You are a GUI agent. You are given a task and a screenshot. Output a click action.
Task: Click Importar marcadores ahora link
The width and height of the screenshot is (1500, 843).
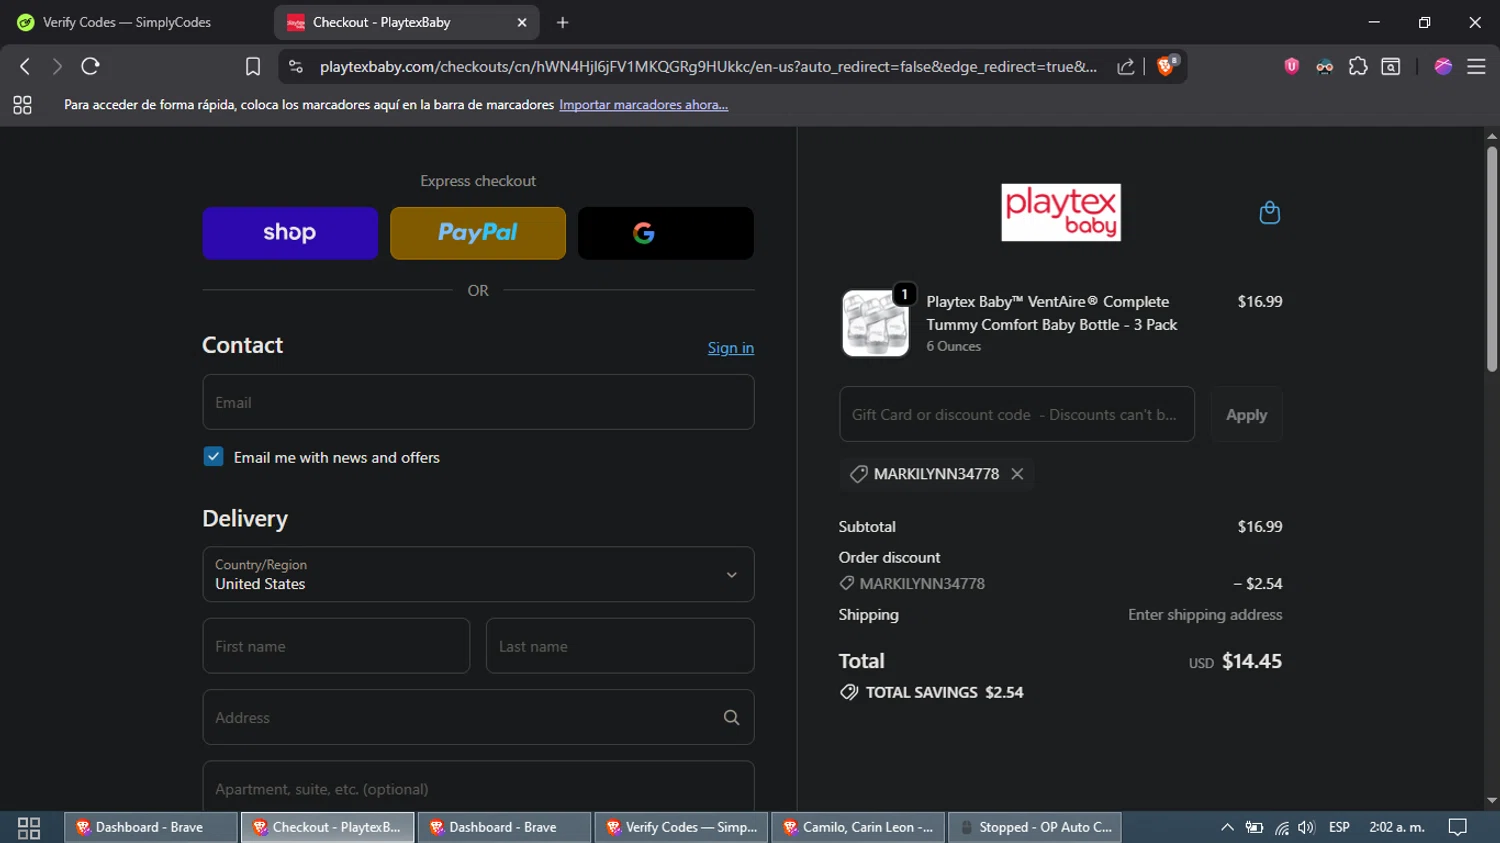click(643, 105)
